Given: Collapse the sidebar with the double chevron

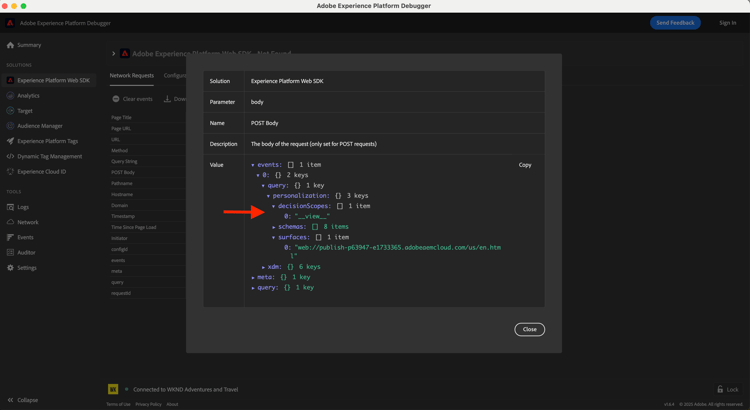Looking at the screenshot, I should pos(10,400).
